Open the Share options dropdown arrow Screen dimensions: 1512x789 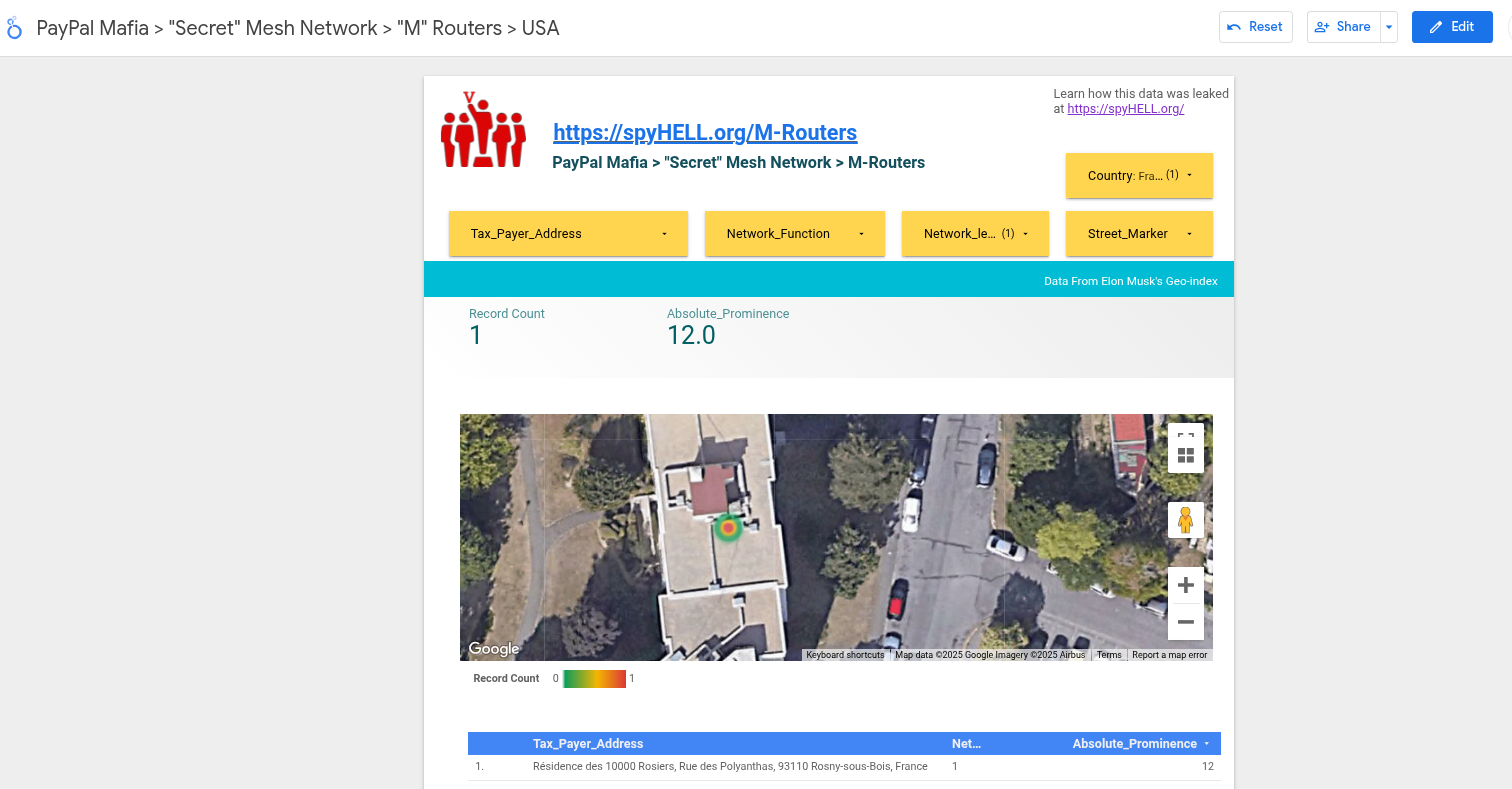[x=1389, y=27]
